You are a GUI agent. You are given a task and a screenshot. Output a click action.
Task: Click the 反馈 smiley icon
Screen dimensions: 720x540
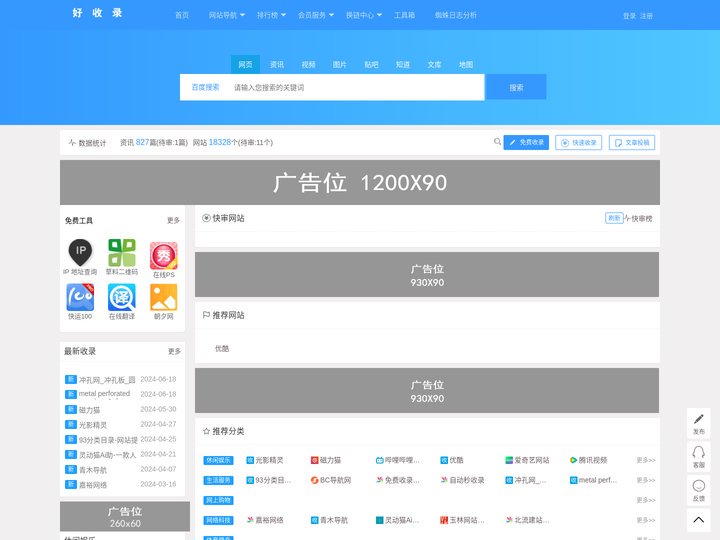[x=698, y=486]
